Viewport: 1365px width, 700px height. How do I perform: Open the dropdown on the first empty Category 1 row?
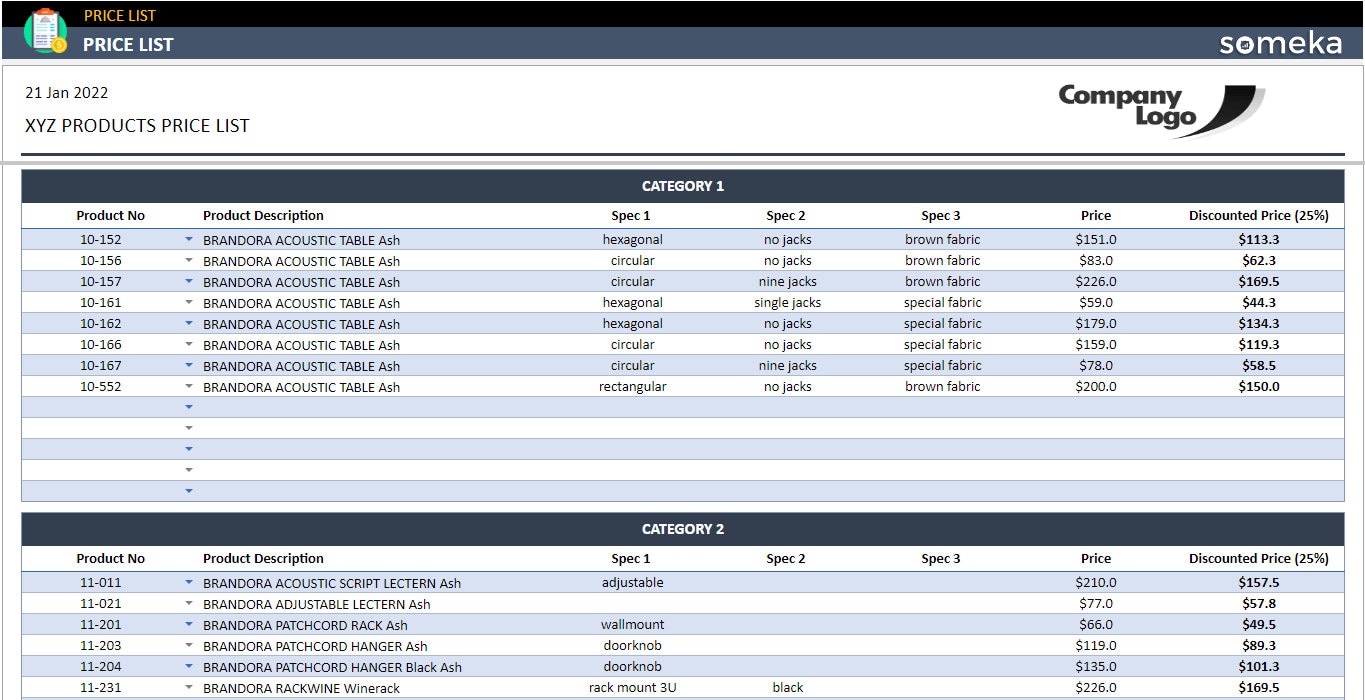coord(189,406)
